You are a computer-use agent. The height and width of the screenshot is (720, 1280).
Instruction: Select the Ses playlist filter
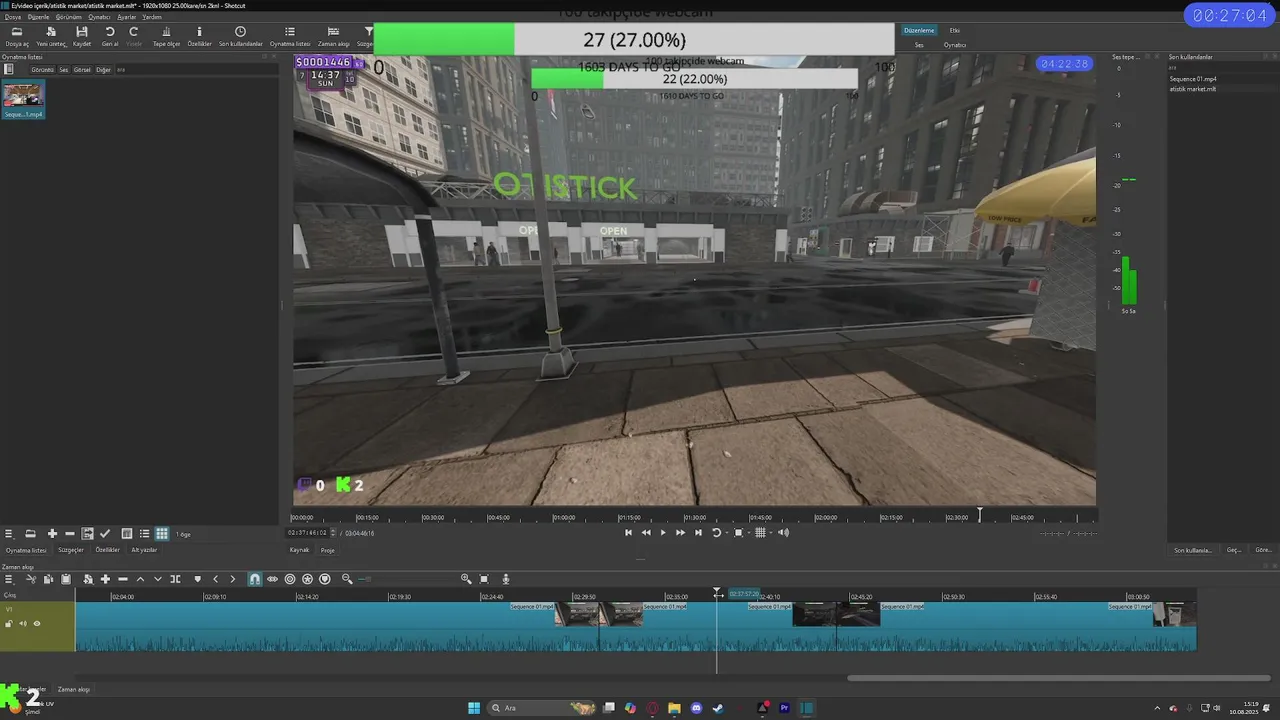[64, 70]
